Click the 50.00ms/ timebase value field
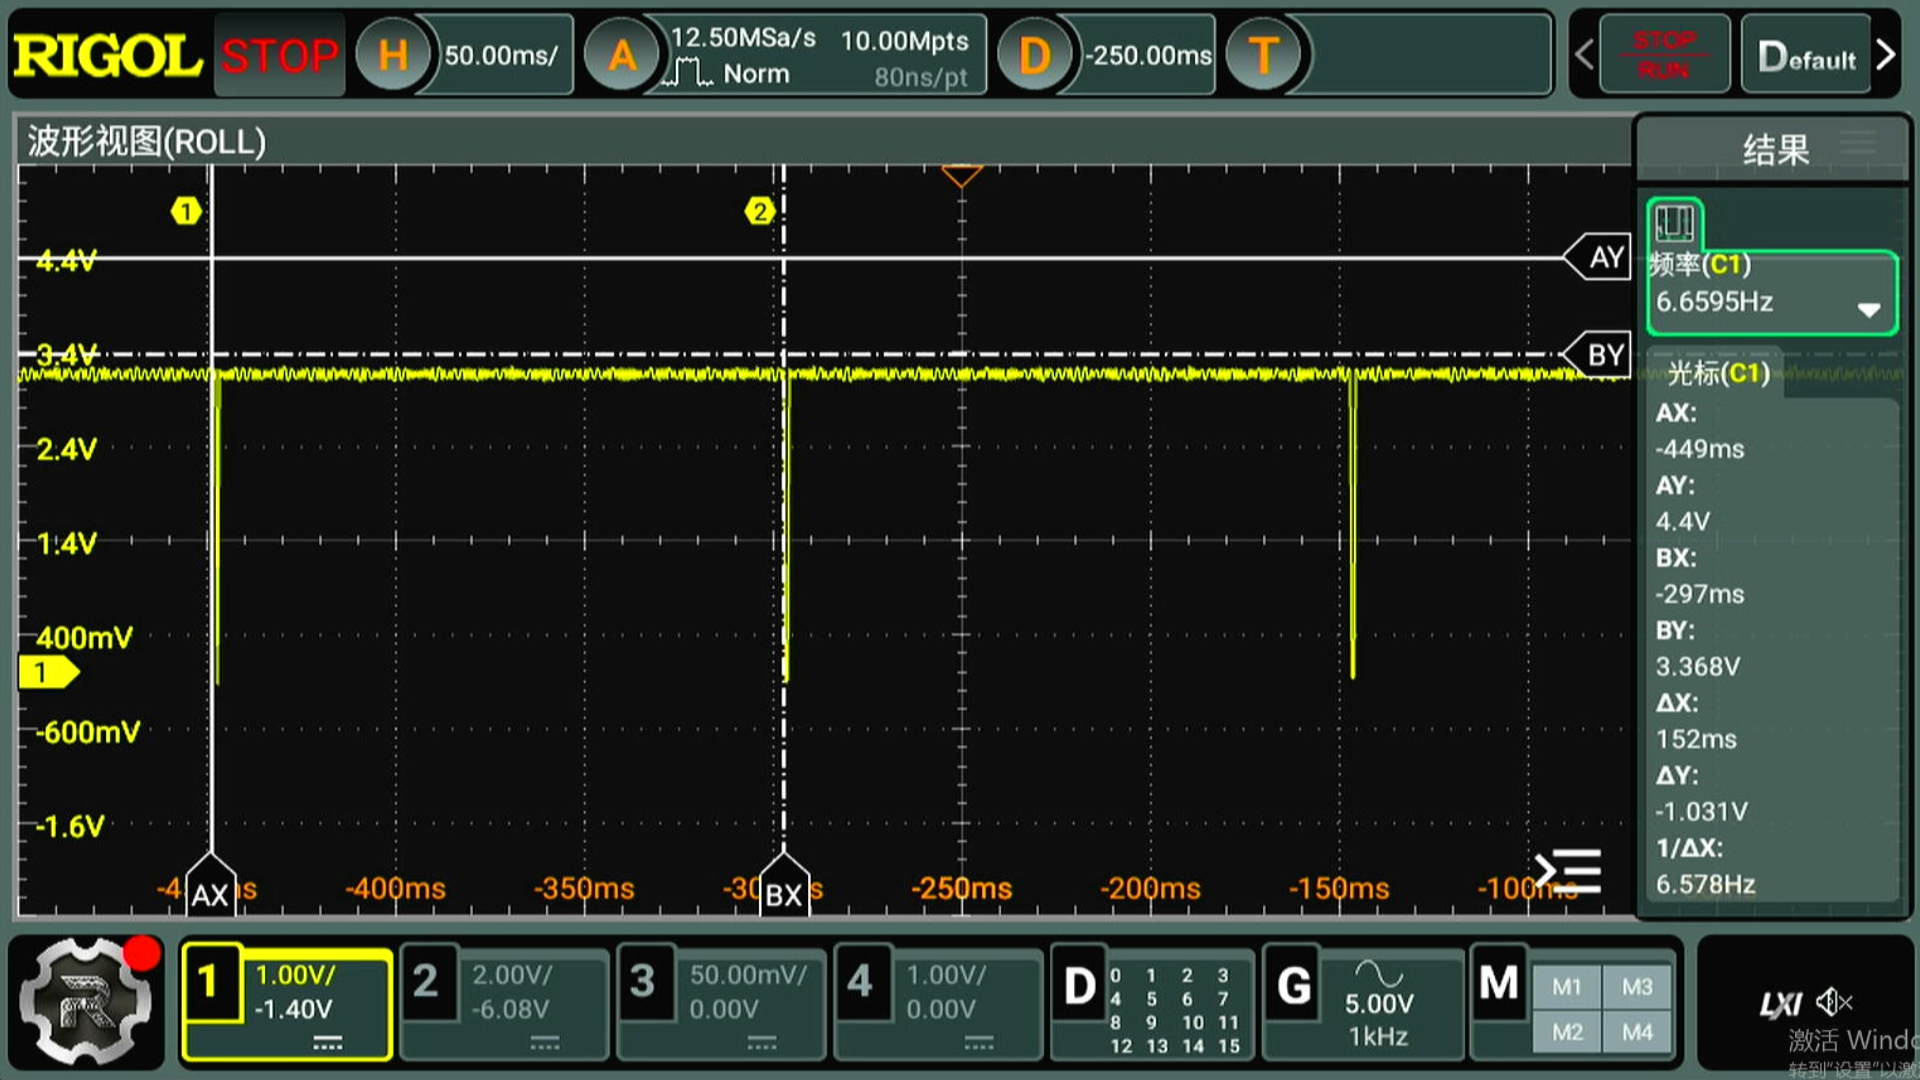 point(501,56)
